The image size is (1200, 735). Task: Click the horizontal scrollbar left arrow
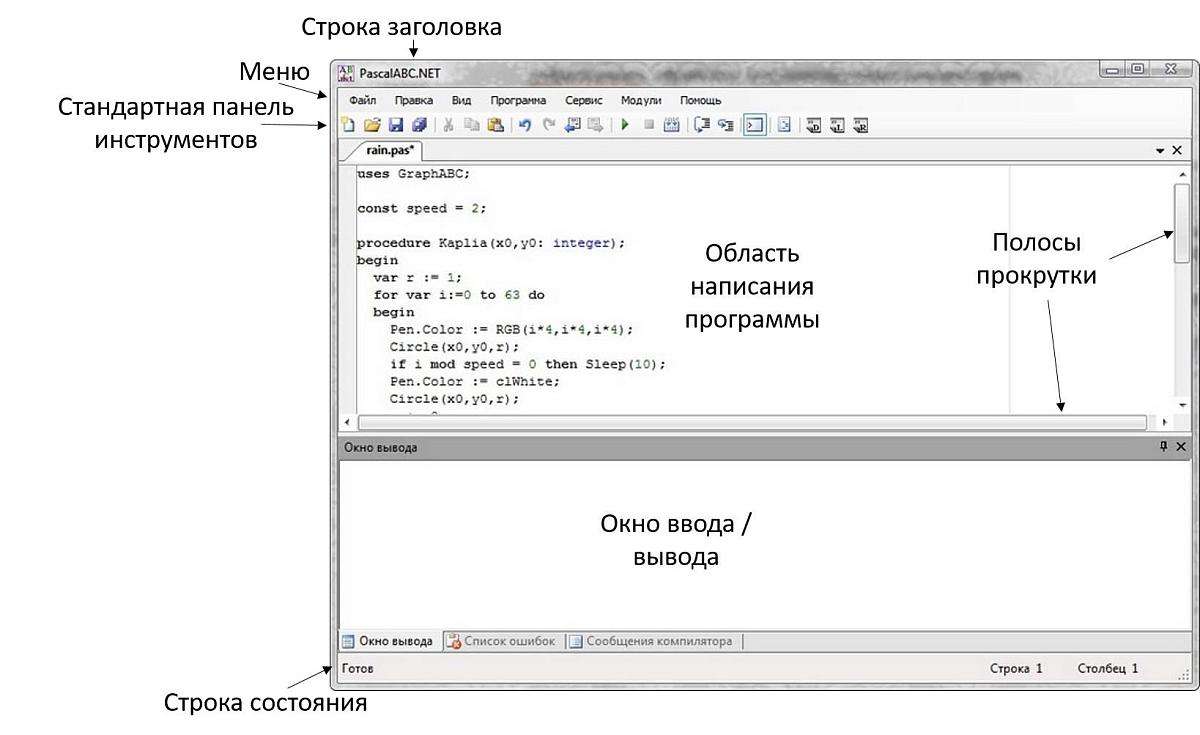[x=348, y=423]
